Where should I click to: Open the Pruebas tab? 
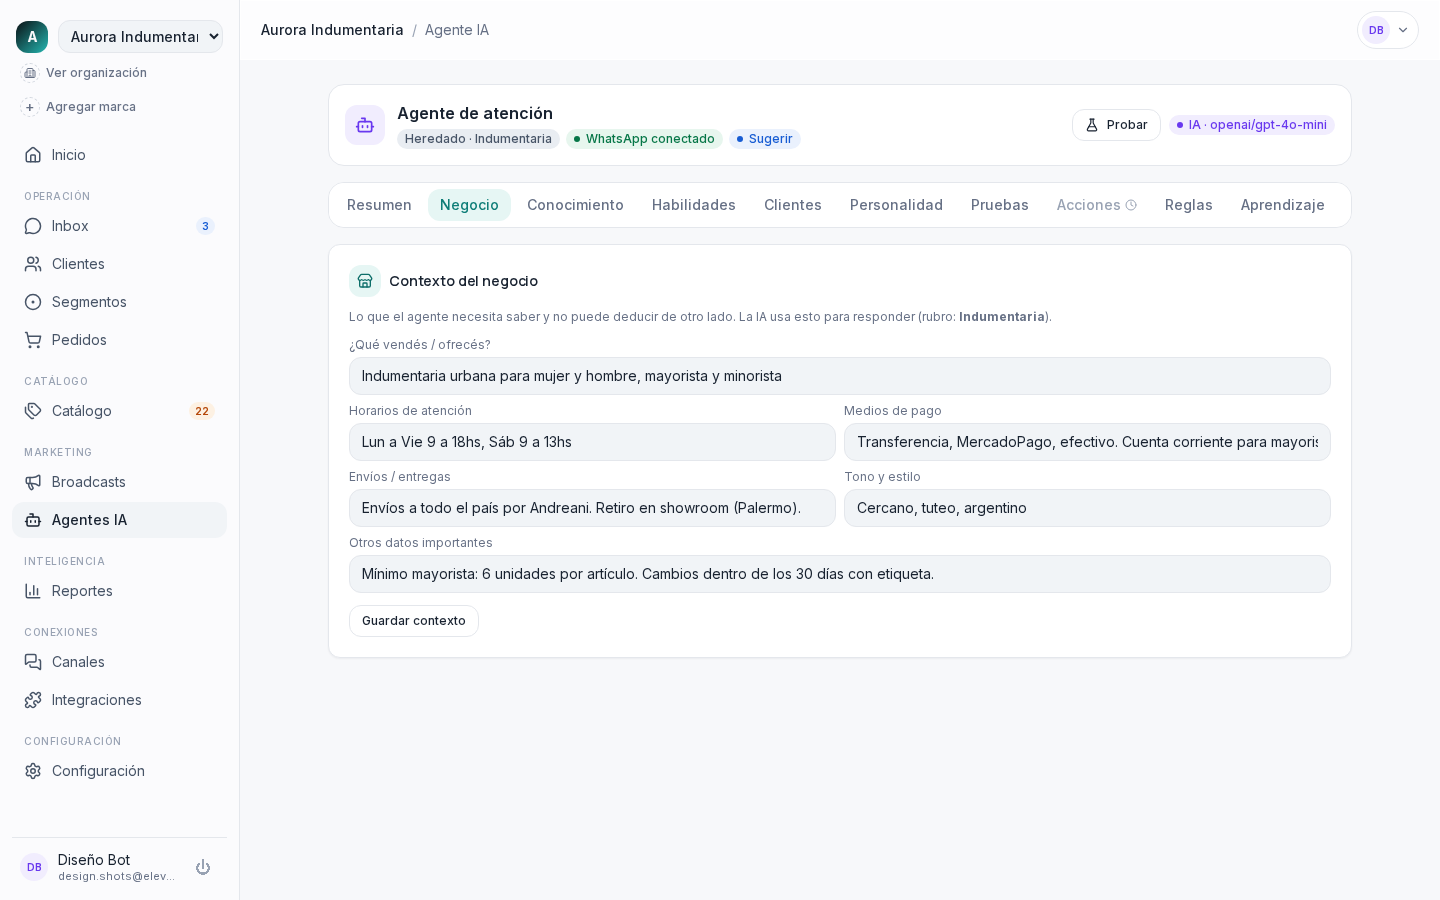point(1000,205)
